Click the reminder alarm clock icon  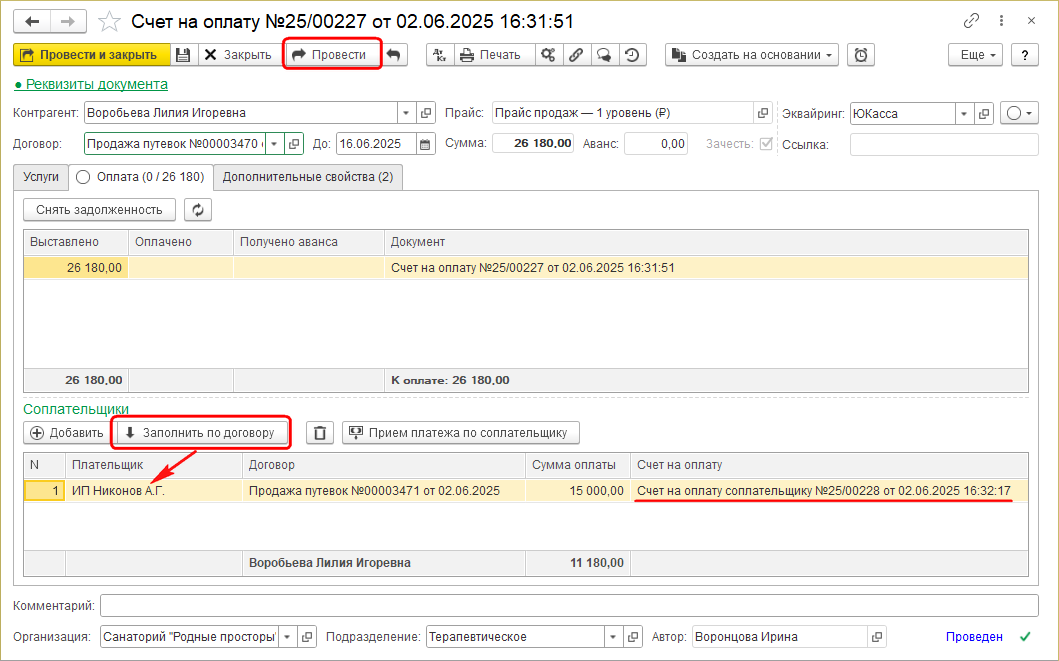pos(860,55)
